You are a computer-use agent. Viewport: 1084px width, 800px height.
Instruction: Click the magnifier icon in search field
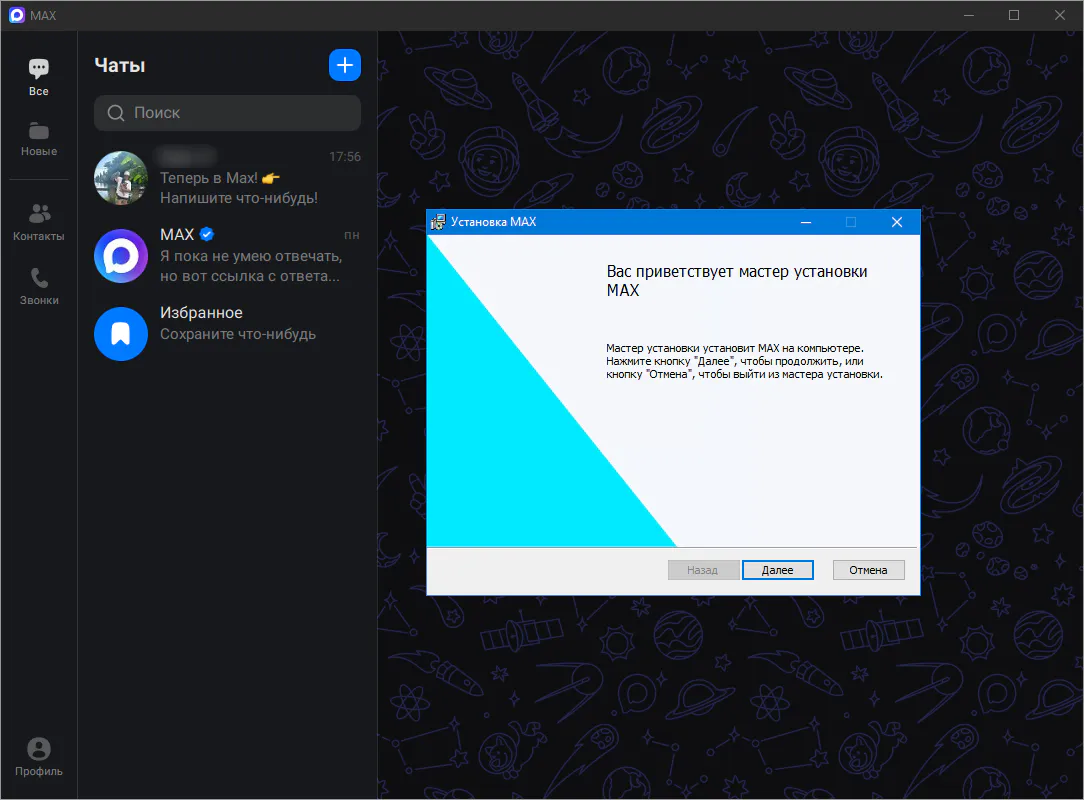(x=116, y=113)
